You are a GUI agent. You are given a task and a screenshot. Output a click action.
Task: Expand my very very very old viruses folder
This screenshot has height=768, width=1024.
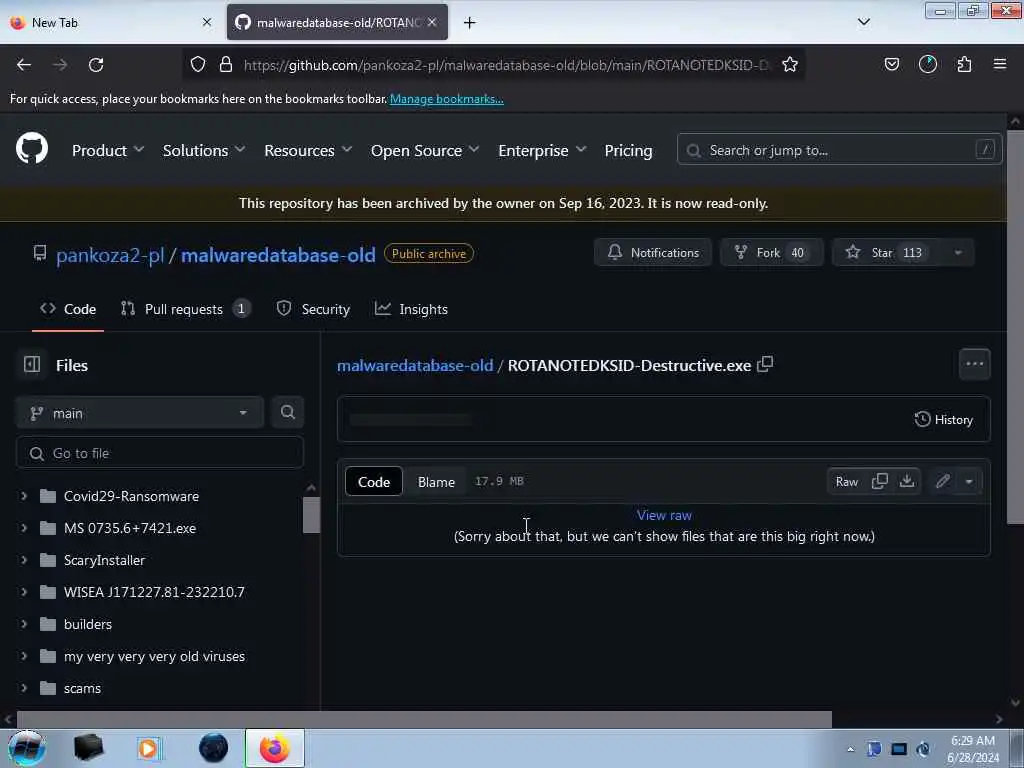tap(24, 656)
